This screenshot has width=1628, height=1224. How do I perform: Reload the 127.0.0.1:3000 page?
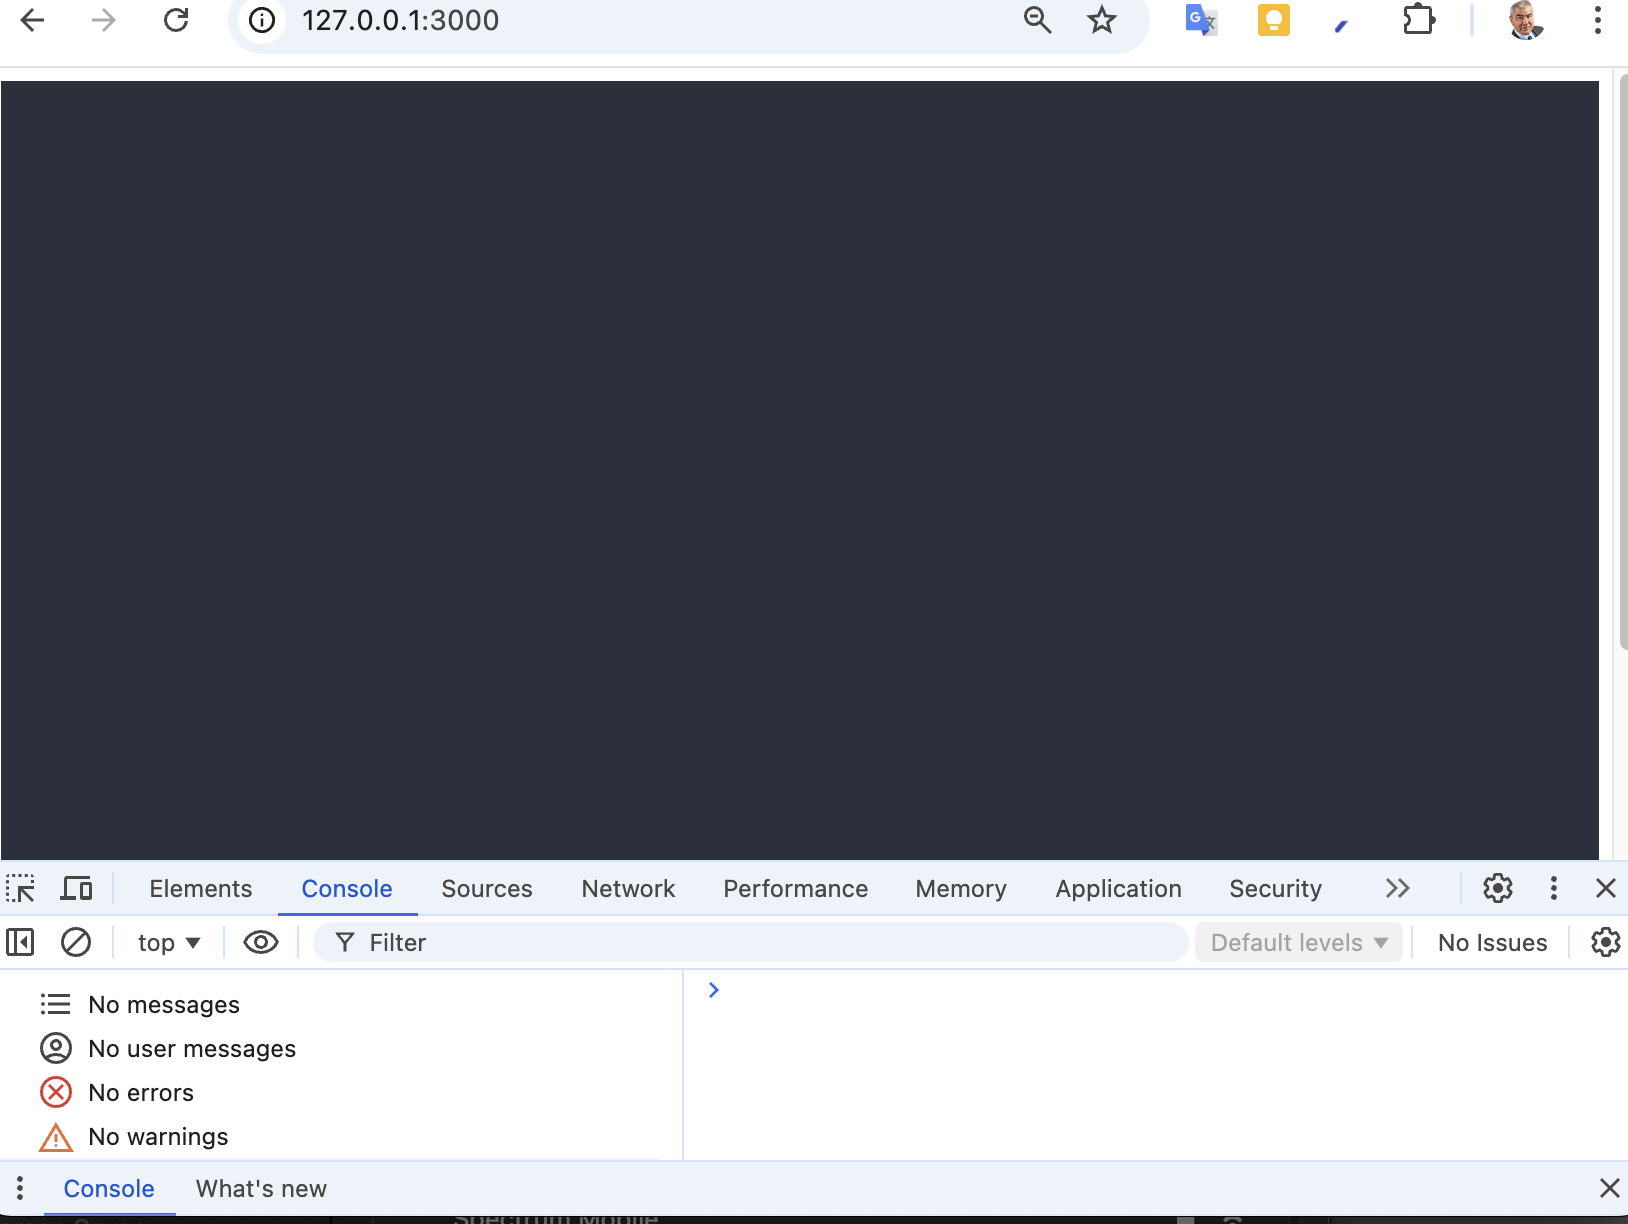[176, 20]
